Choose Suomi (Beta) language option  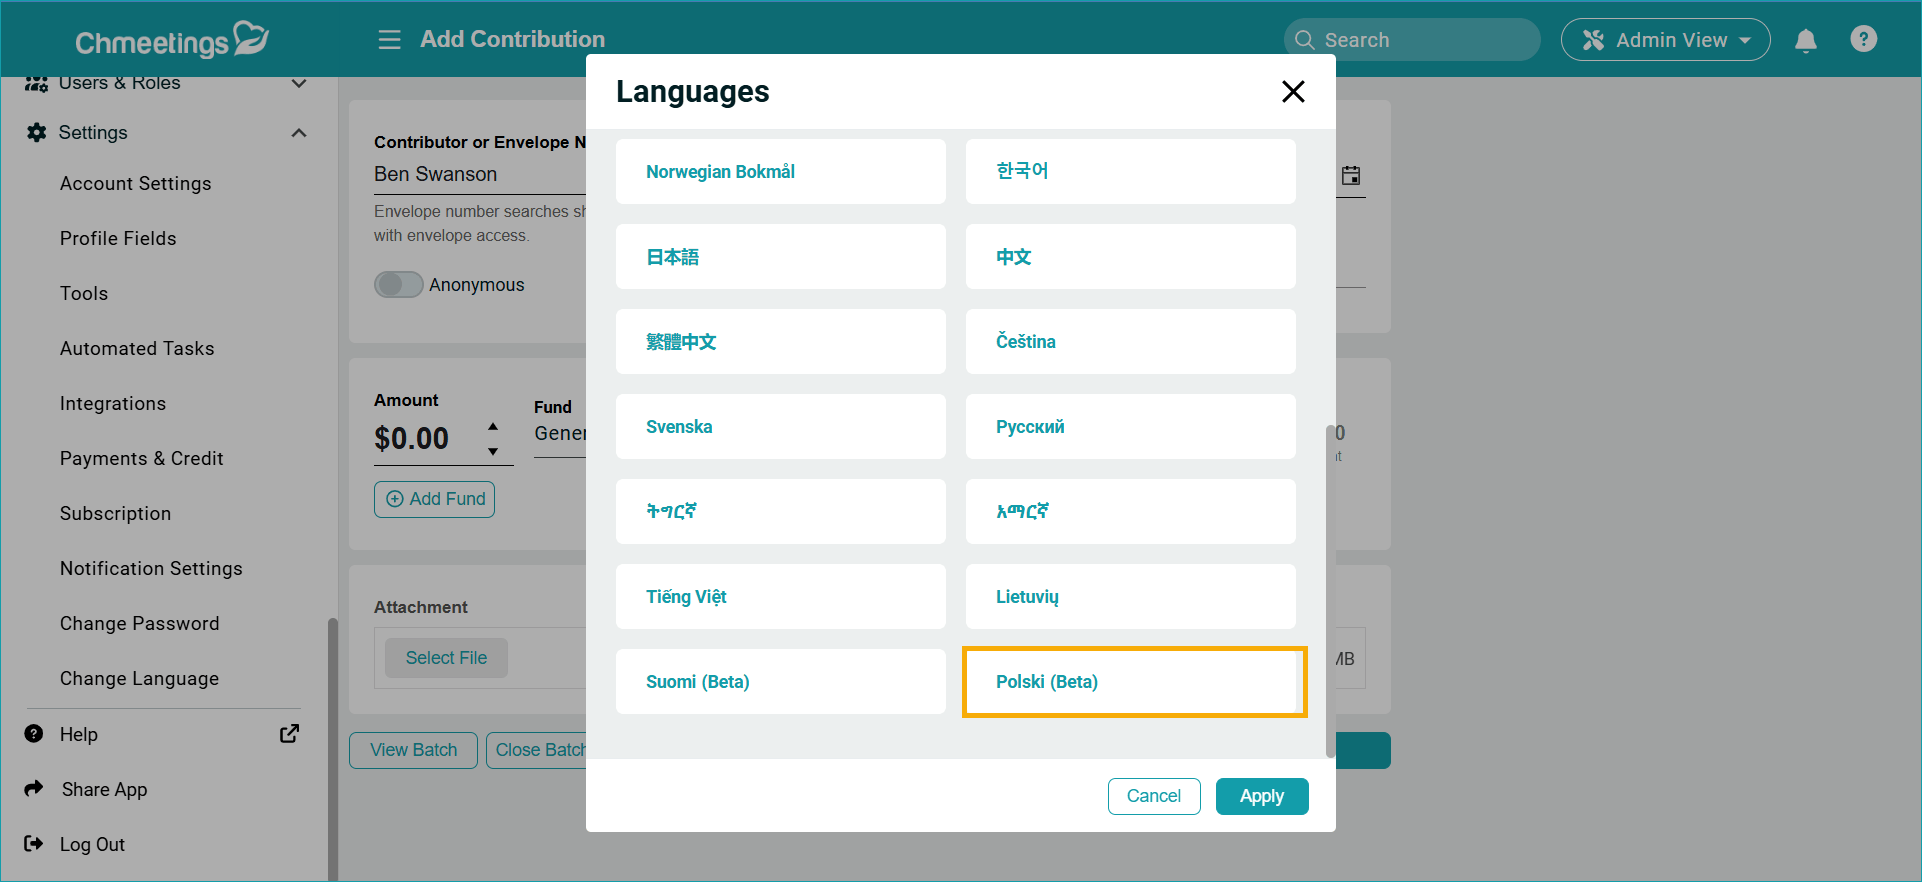click(781, 682)
